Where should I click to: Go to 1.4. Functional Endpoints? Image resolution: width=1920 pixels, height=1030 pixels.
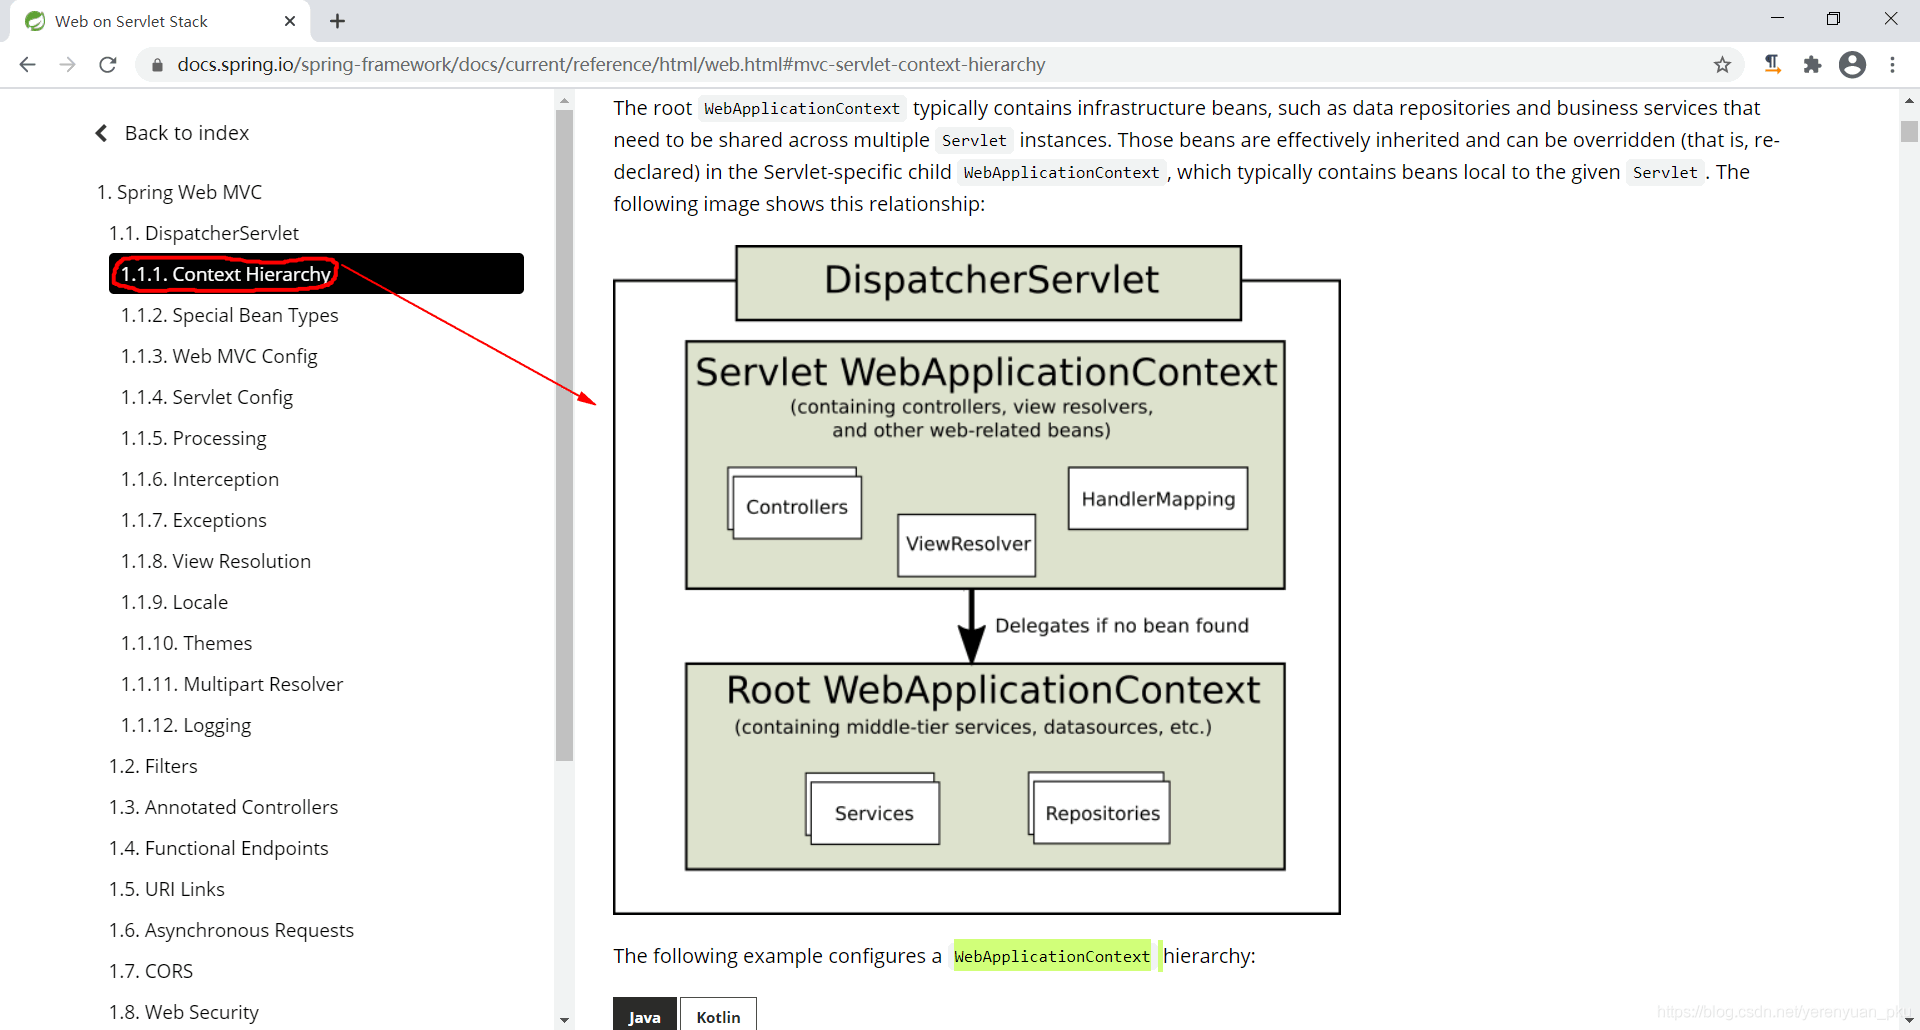click(x=218, y=848)
